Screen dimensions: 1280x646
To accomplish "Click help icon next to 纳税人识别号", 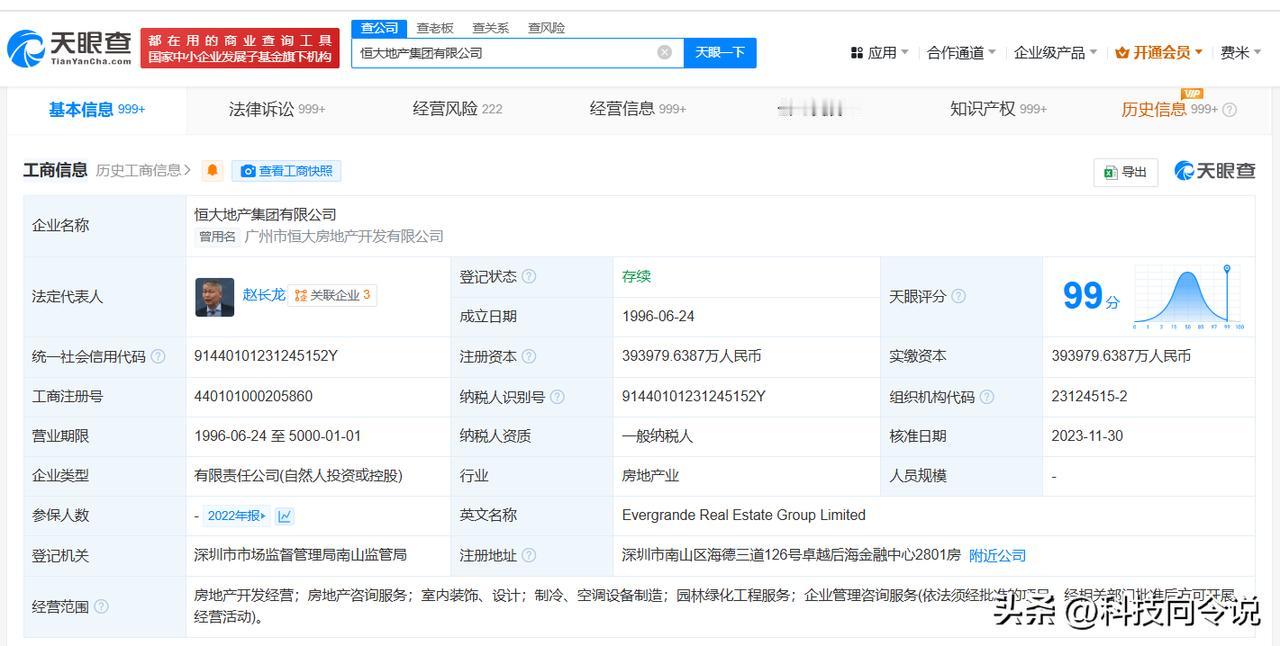I will pos(557,397).
